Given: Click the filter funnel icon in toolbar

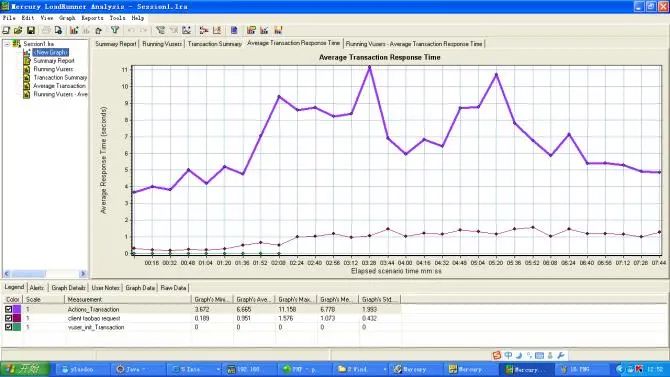Looking at the screenshot, I should click(x=115, y=30).
